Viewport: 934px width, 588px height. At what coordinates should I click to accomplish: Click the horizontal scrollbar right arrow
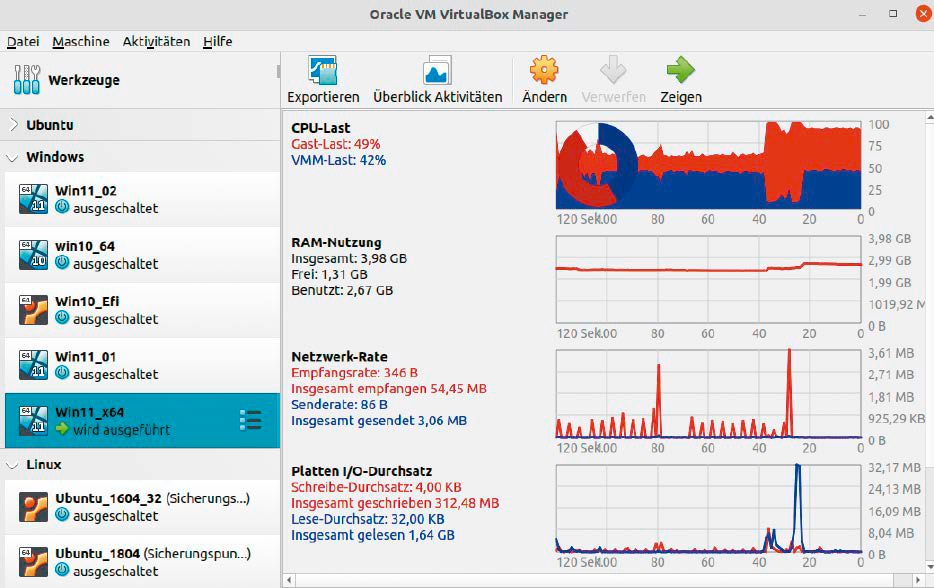click(918, 580)
